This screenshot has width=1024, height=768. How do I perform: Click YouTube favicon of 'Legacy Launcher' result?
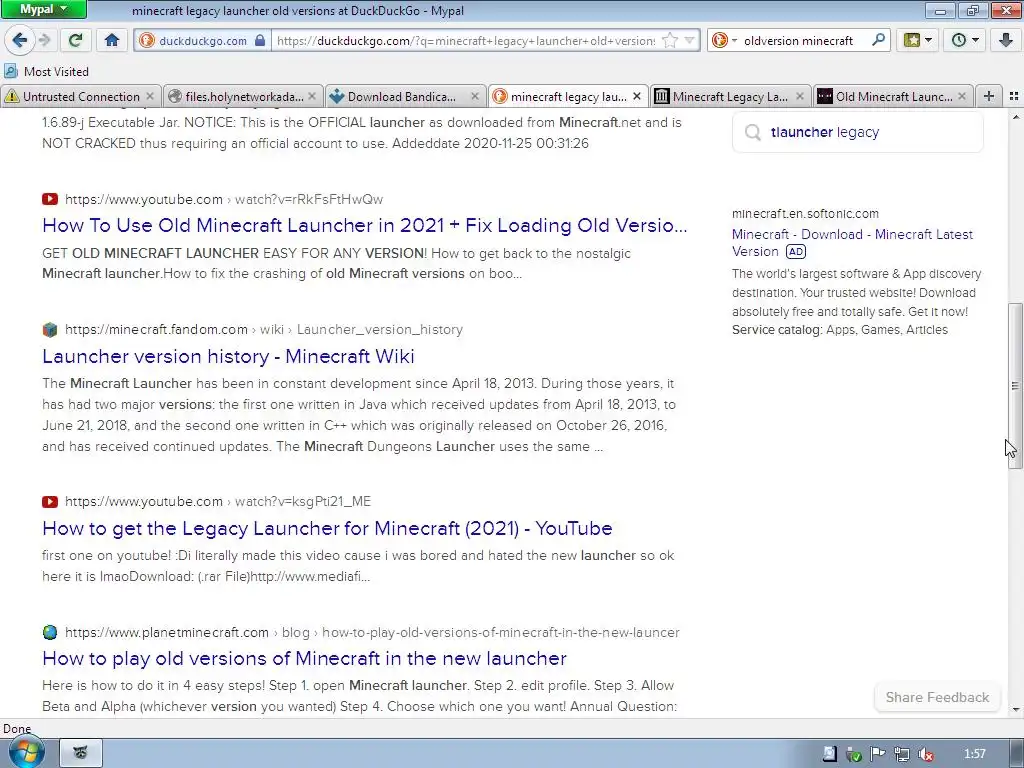coord(50,502)
